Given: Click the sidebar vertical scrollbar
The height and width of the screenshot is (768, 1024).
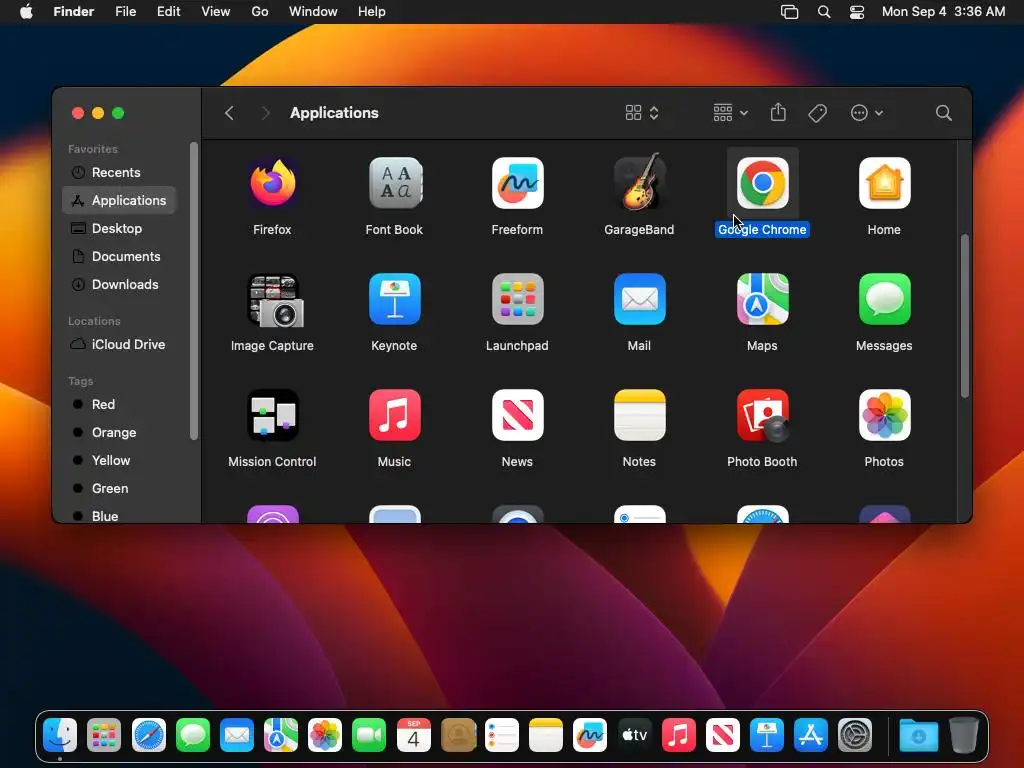Looking at the screenshot, I should [x=193, y=291].
